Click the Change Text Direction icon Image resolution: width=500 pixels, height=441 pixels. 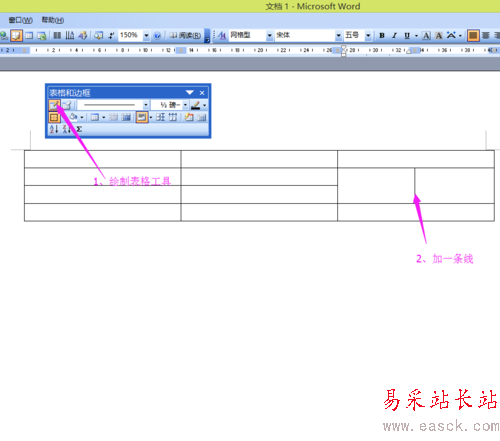pos(202,117)
